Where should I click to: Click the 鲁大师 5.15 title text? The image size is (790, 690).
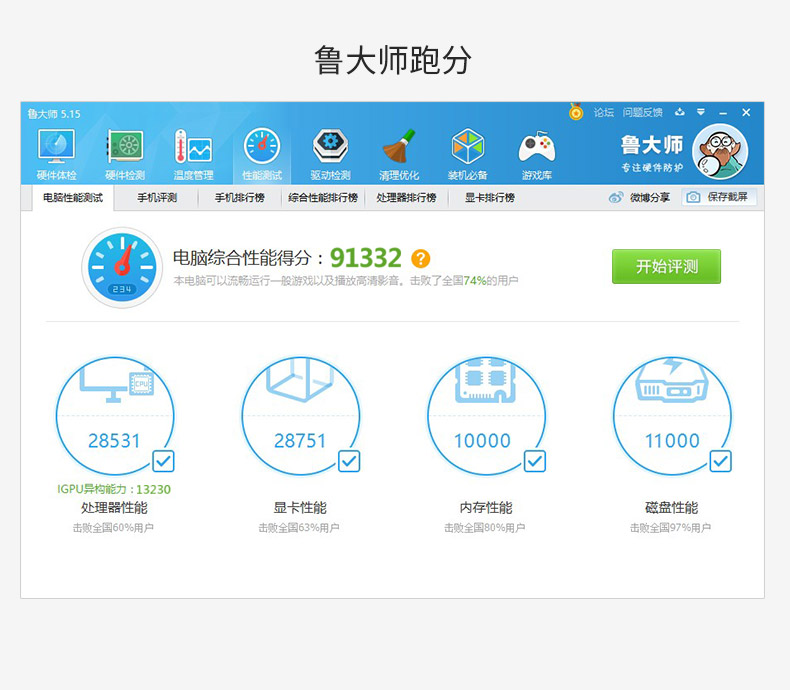[54, 114]
